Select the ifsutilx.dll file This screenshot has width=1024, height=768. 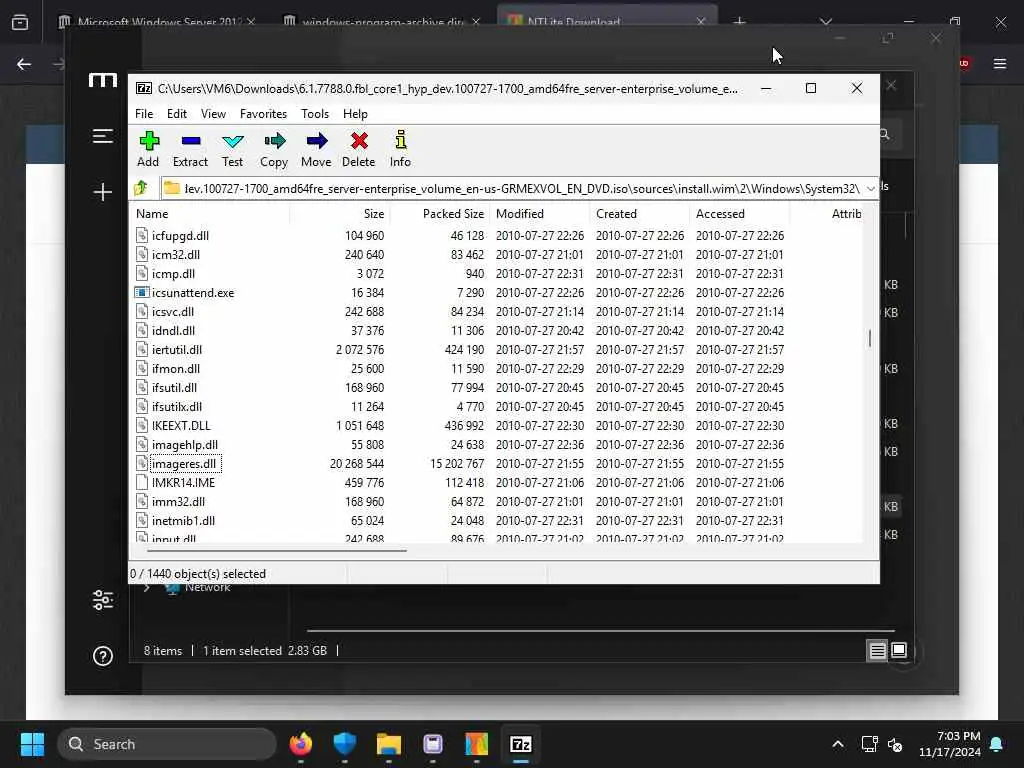point(177,406)
